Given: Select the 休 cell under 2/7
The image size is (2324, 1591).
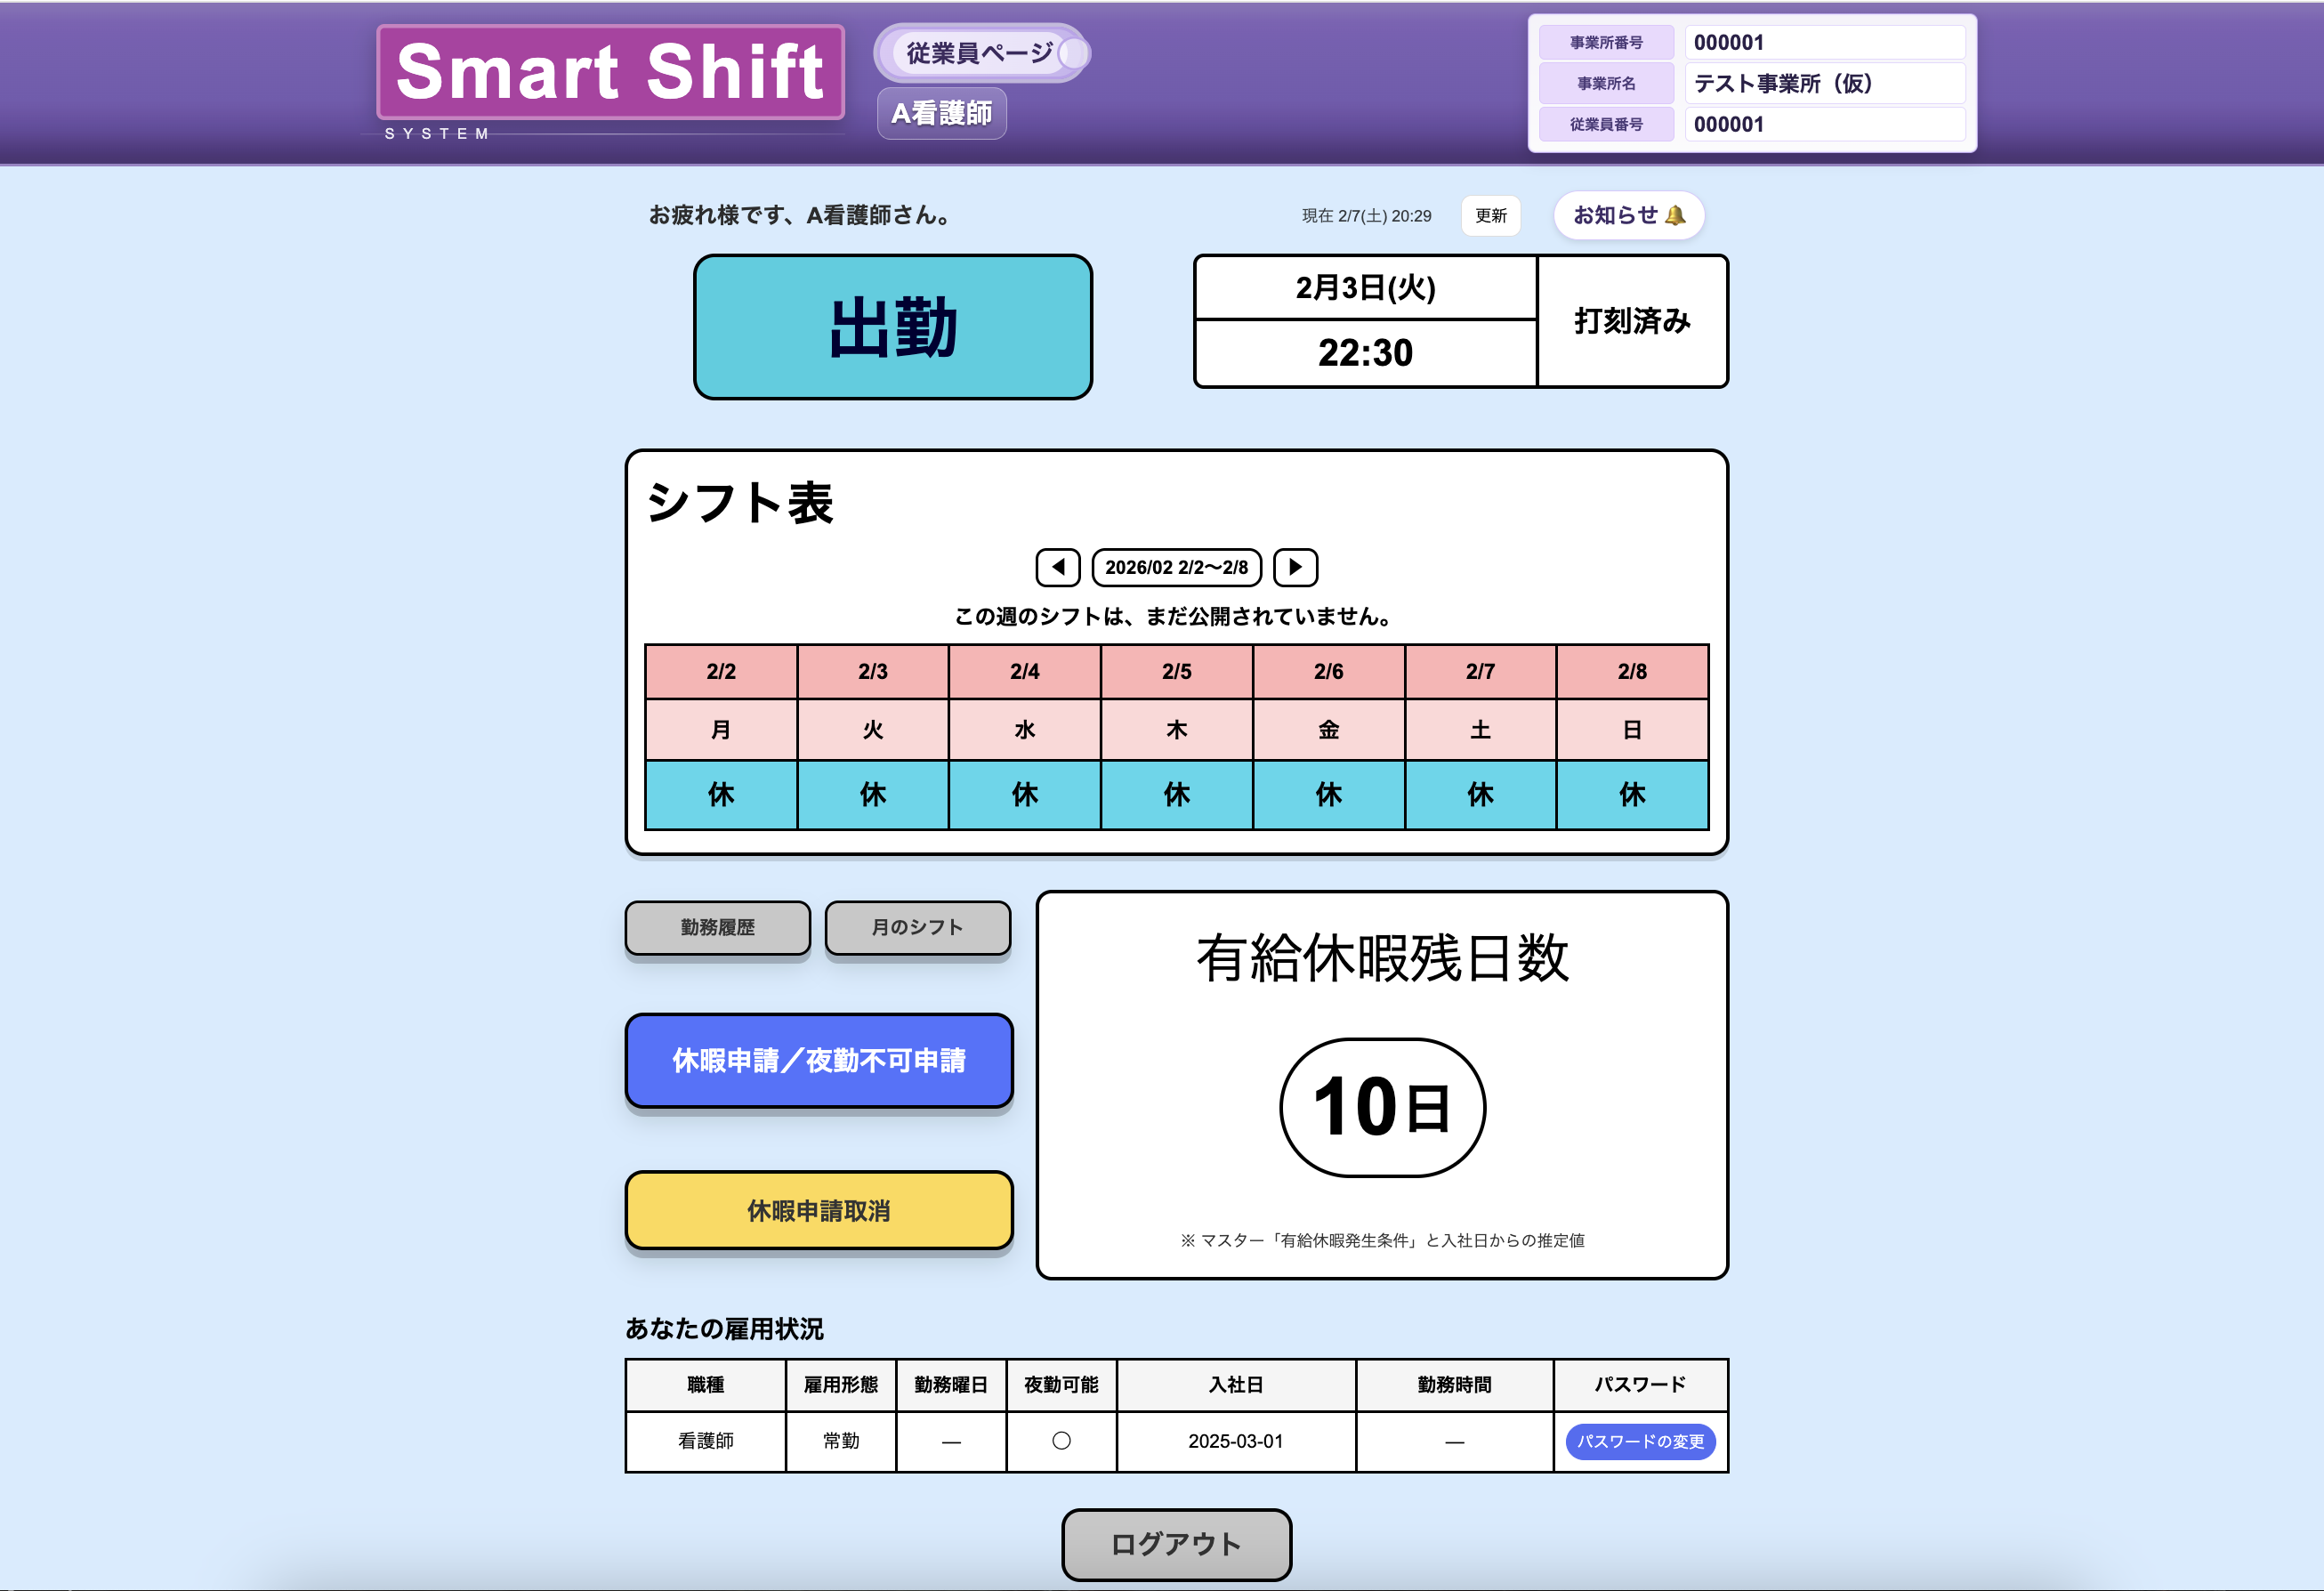Looking at the screenshot, I should 1481,794.
